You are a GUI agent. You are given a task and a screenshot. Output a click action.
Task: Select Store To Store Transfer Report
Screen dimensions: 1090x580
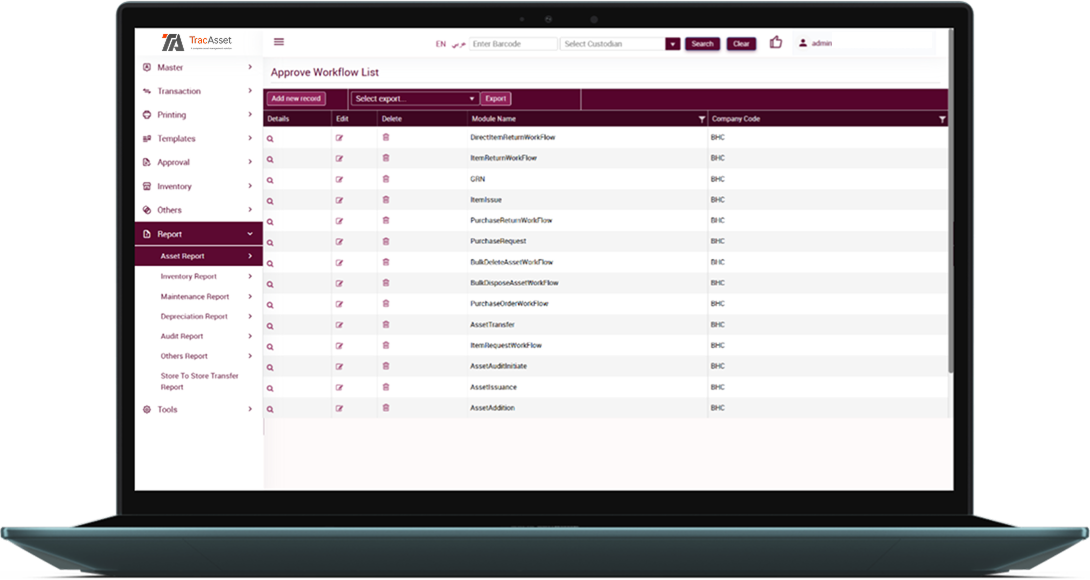tap(199, 381)
